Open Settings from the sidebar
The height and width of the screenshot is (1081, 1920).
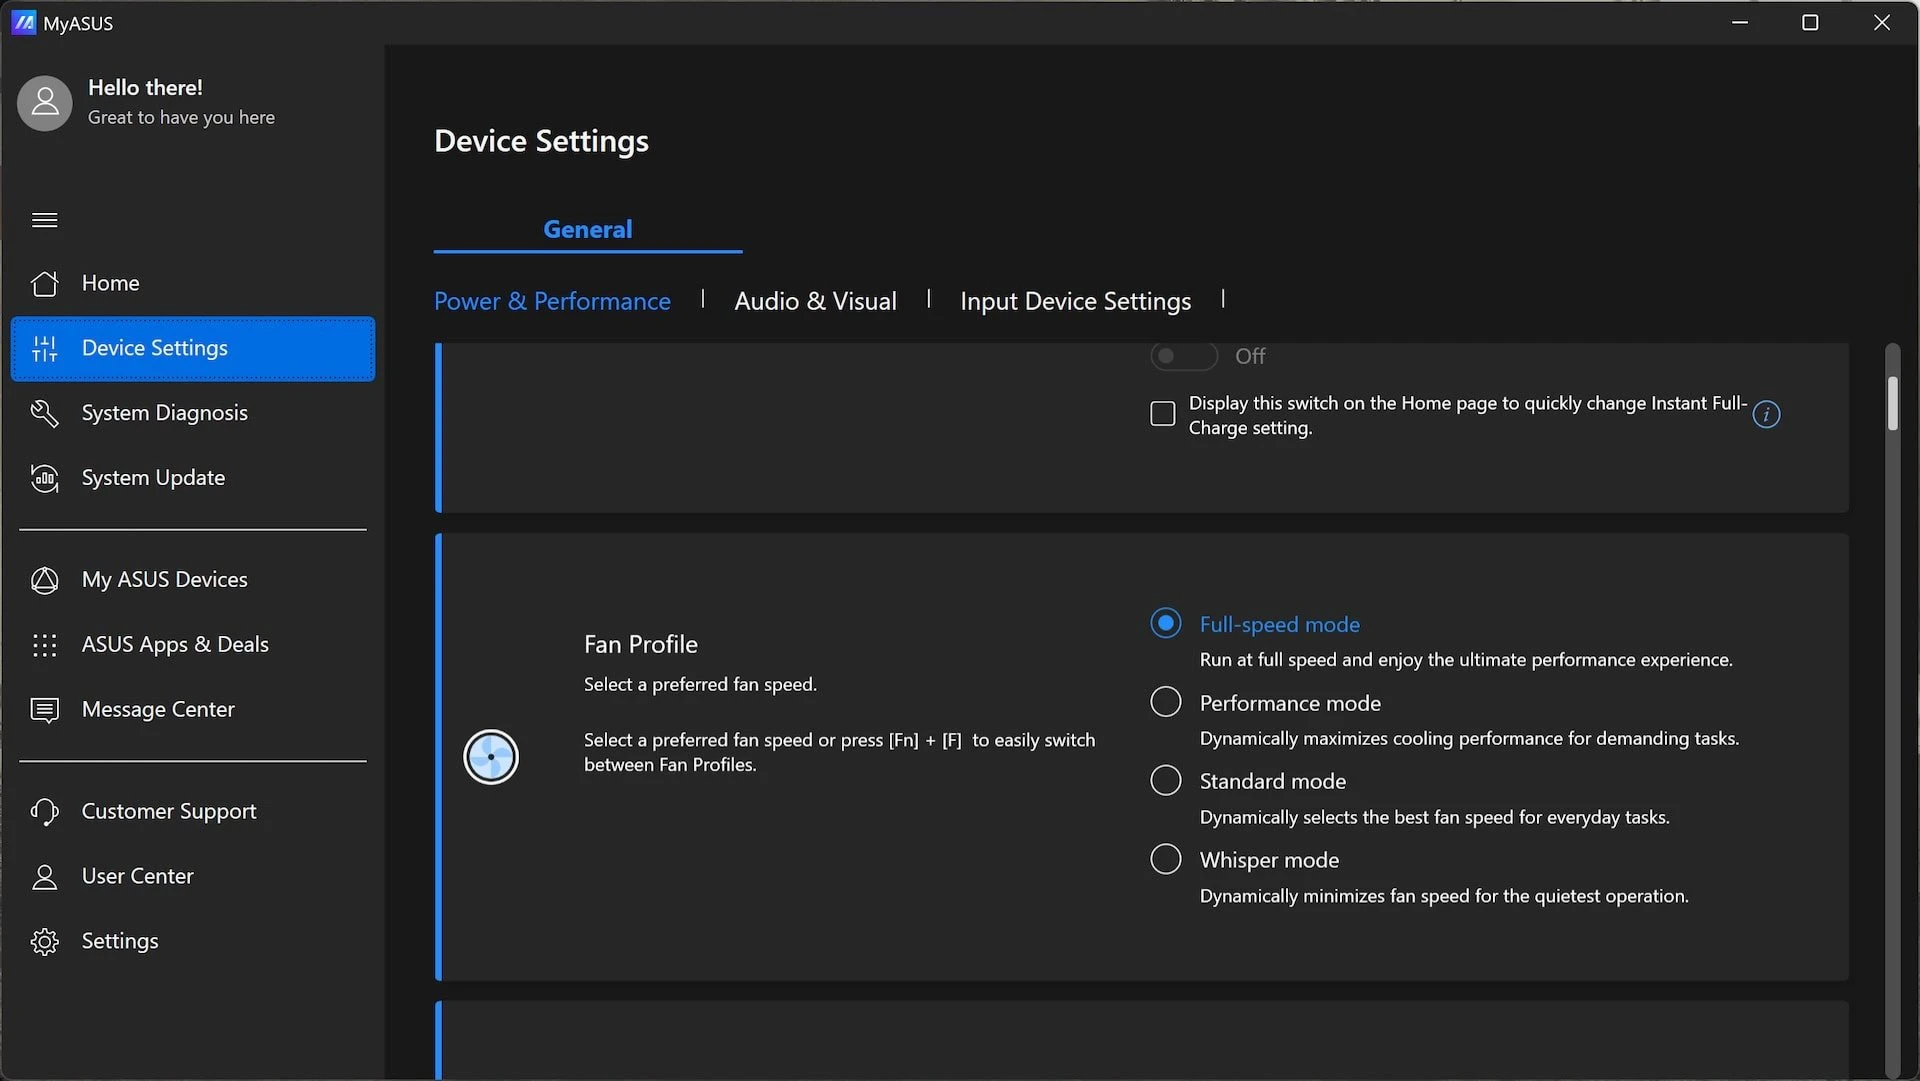click(x=193, y=942)
